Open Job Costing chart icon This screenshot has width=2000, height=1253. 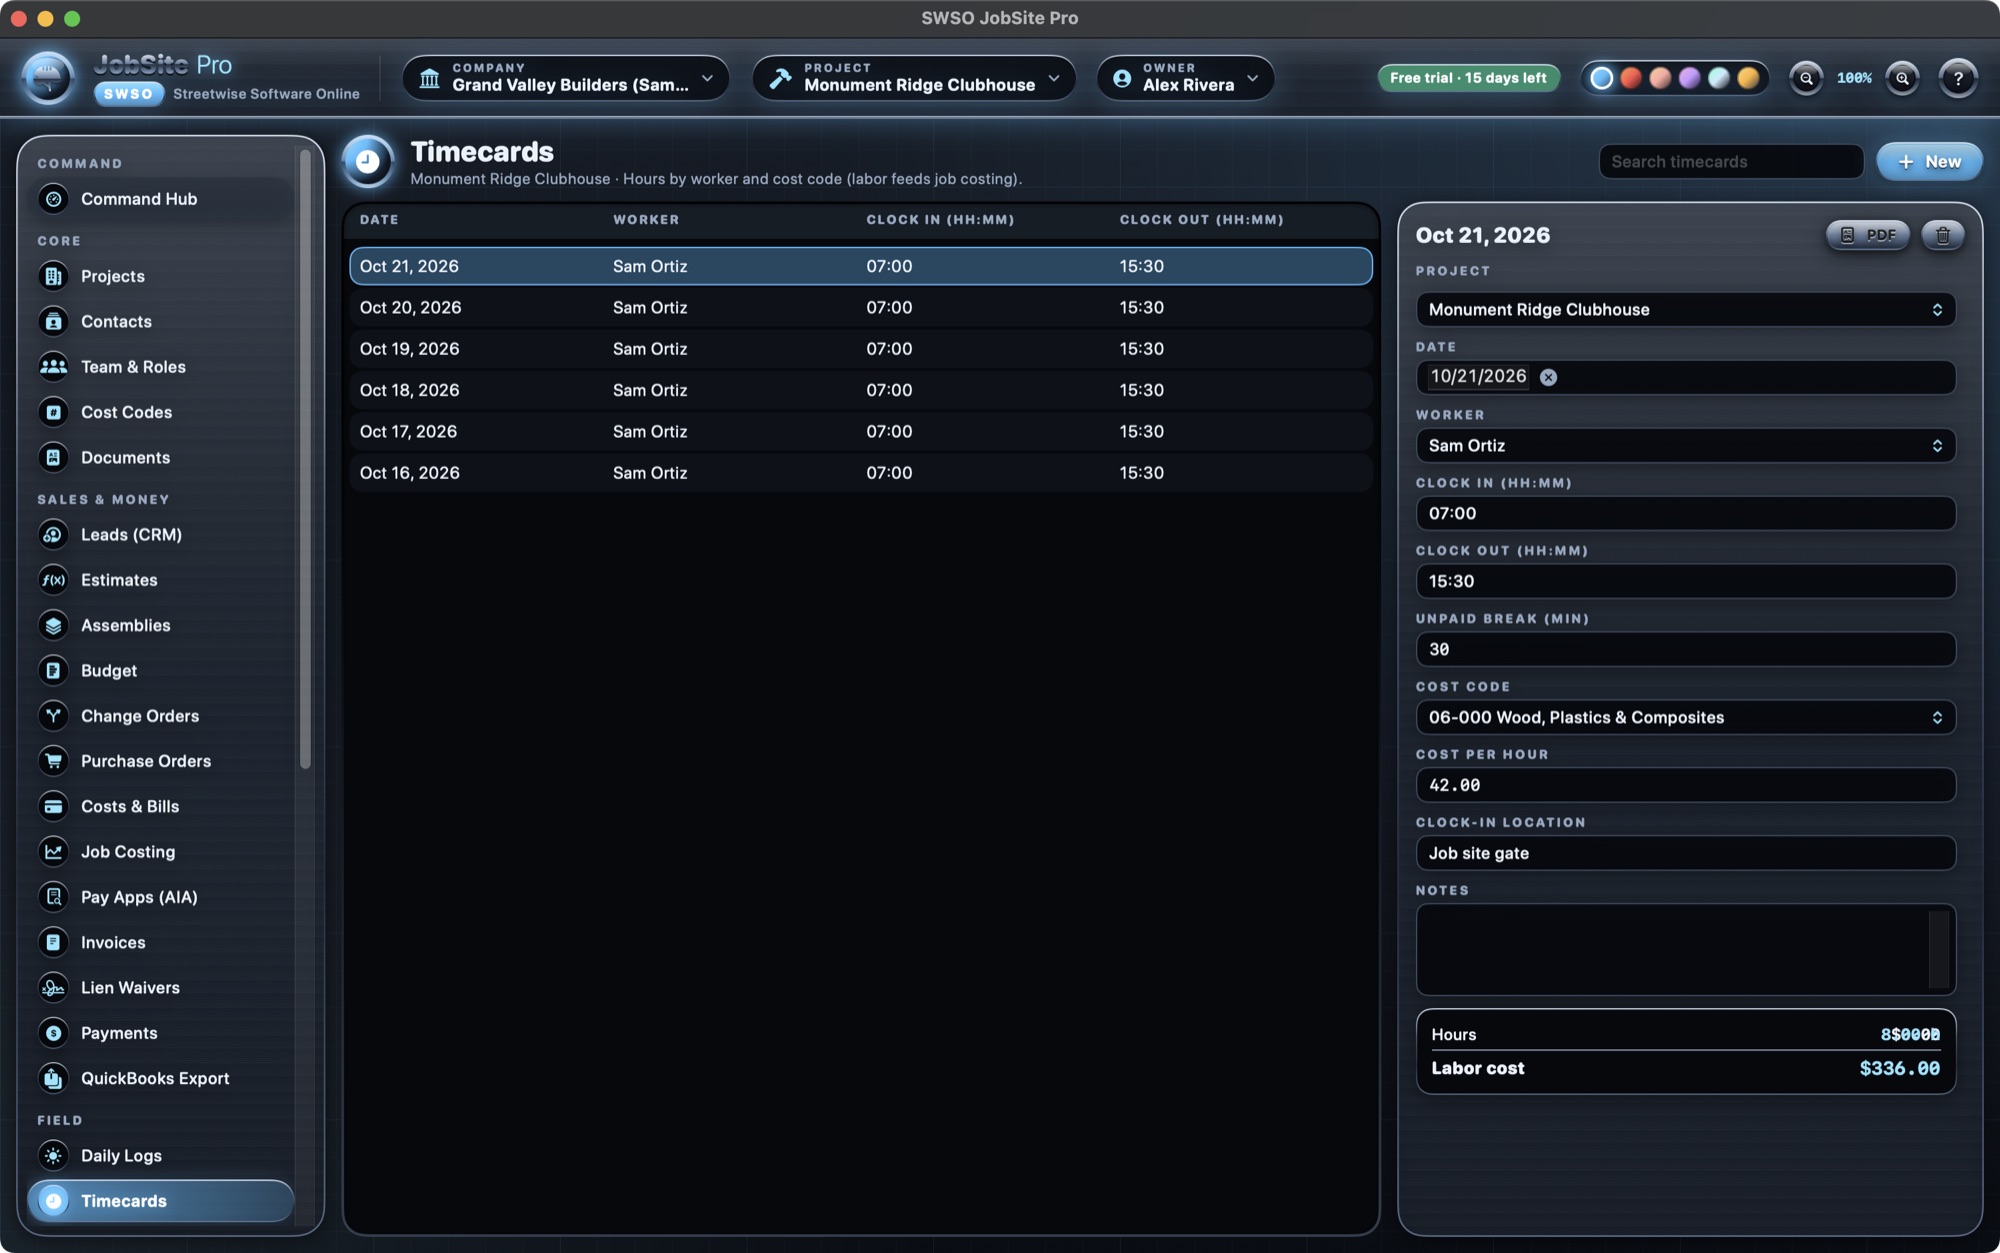[54, 852]
